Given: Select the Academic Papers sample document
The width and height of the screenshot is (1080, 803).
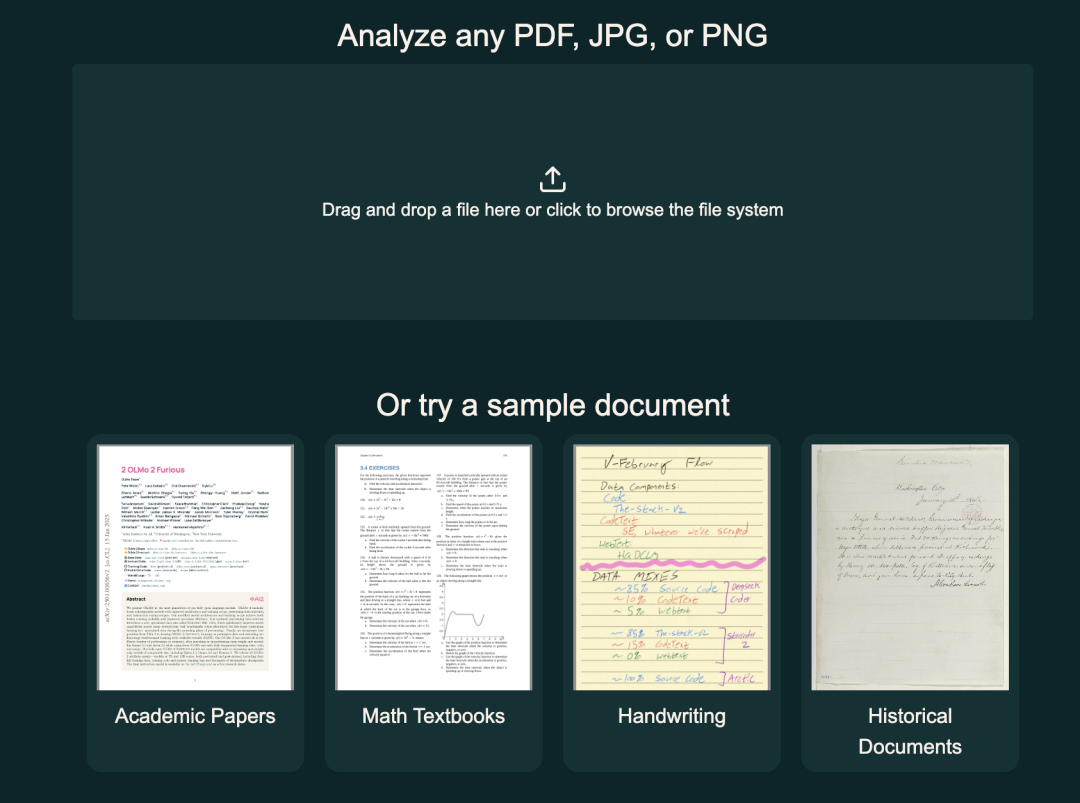Looking at the screenshot, I should point(193,567).
